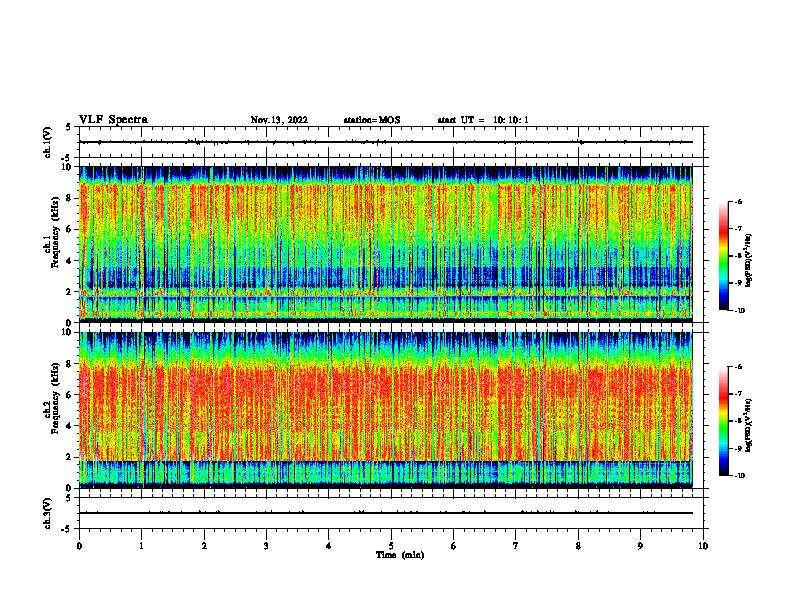Screen dimensions: 792x612
Task: Click the time axis tick label "6"
Action: pyautogui.click(x=454, y=546)
